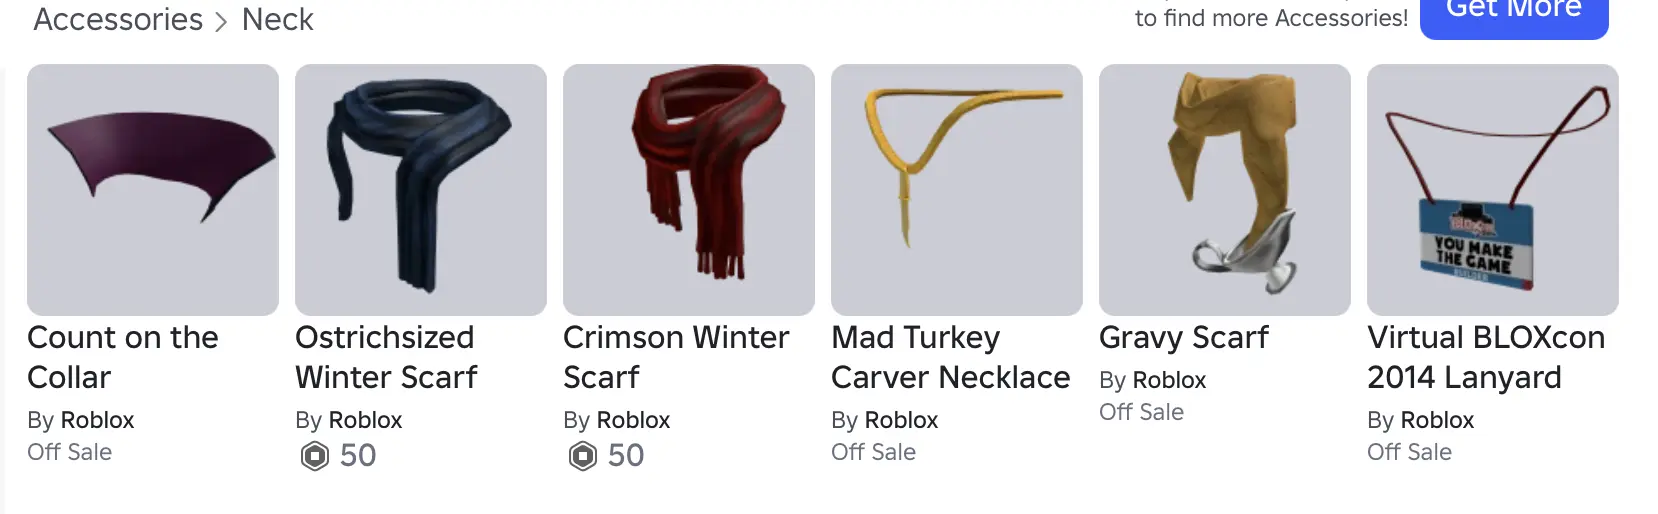Open the Ostrichsized Winter Scarf image
1658x514 pixels.
(x=421, y=190)
